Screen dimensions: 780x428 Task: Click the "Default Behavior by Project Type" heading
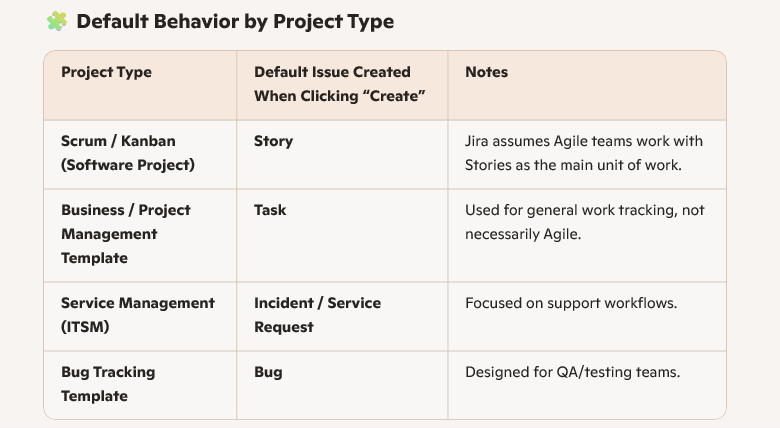tap(235, 21)
